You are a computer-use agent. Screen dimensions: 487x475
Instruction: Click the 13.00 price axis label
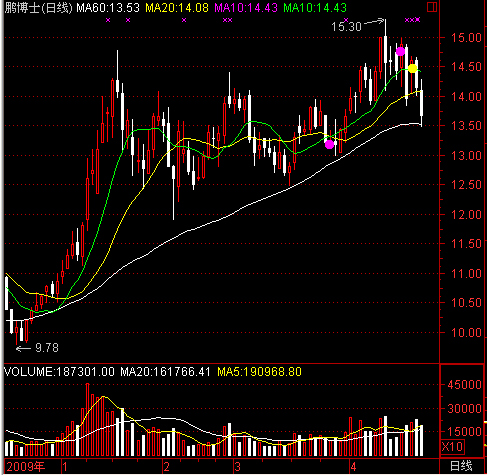[466, 155]
